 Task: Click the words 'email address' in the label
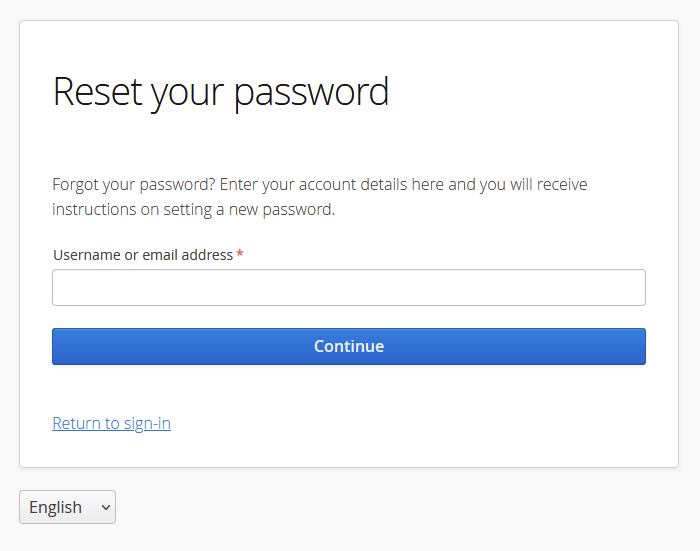(x=188, y=255)
